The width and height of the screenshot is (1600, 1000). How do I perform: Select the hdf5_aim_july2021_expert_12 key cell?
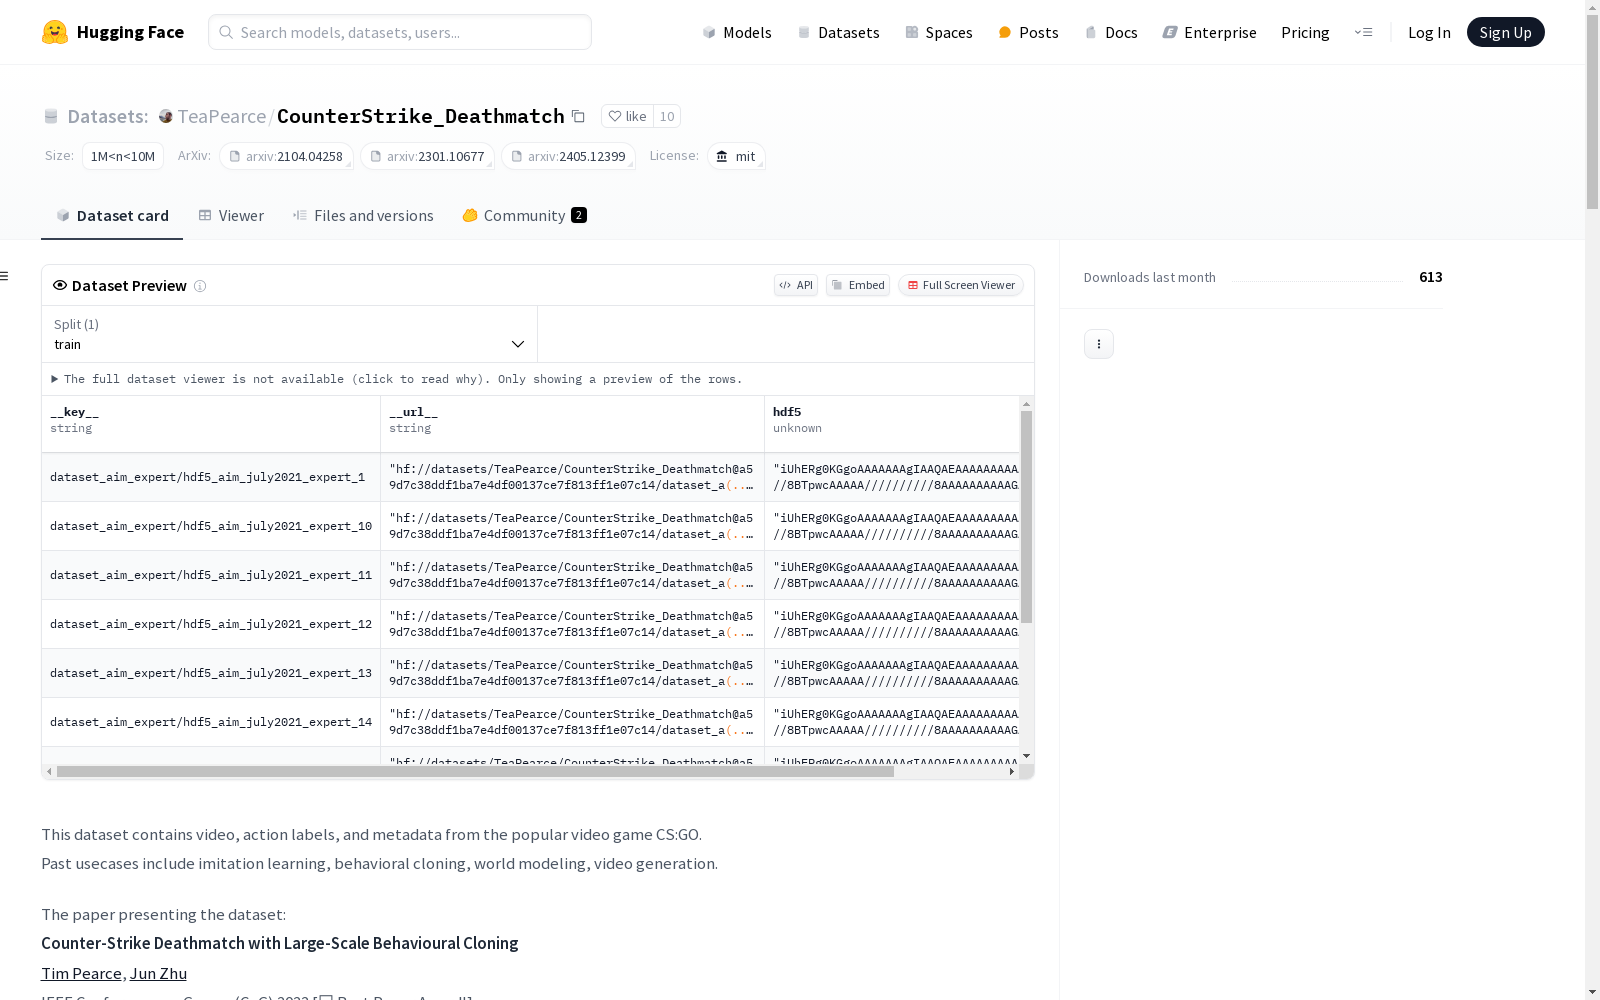click(x=211, y=624)
